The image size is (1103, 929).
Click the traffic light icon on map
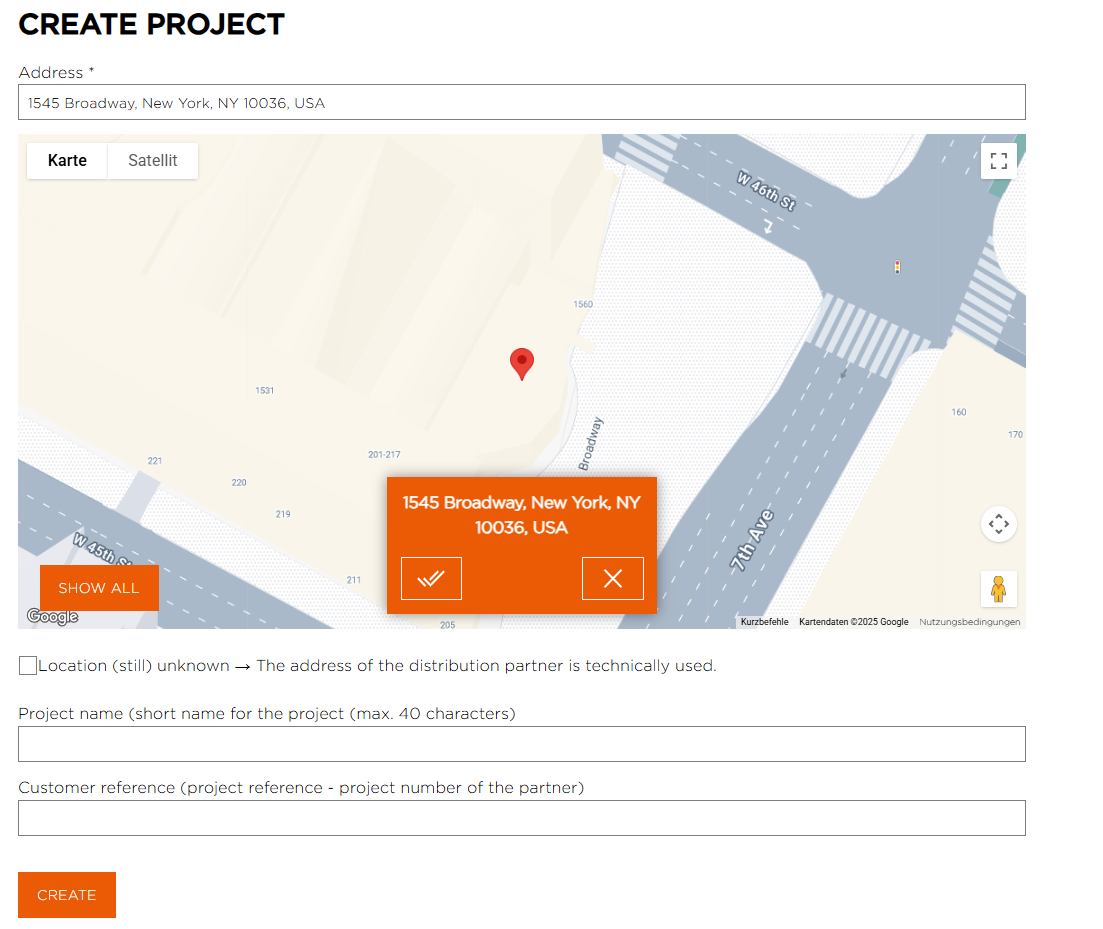coord(897,267)
